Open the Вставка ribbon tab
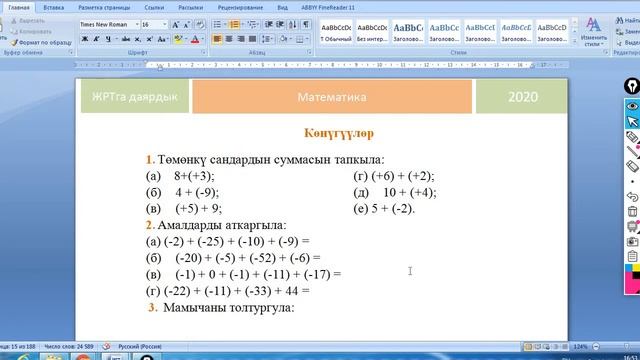 pyautogui.click(x=53, y=7)
